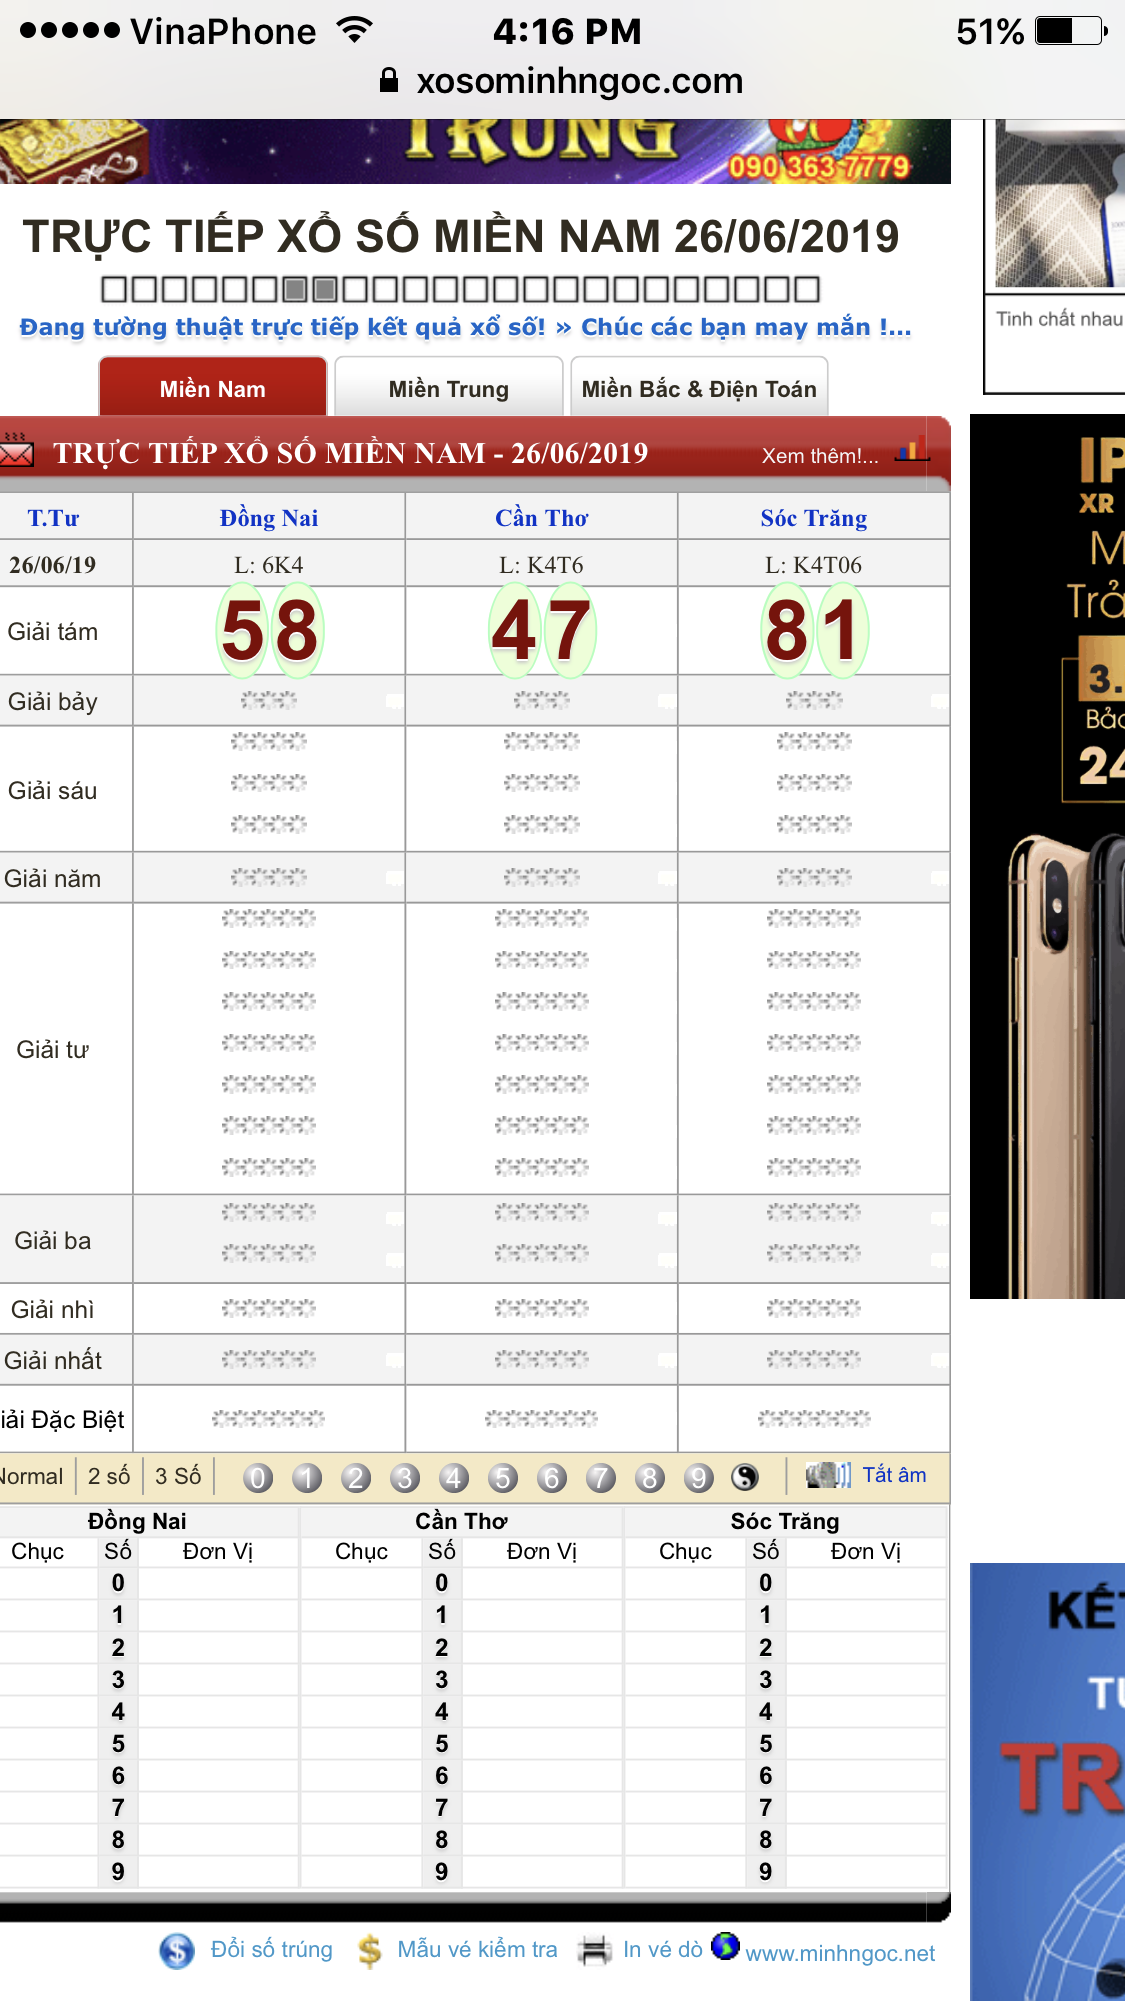Click the Cần Thơ column header

(x=541, y=518)
